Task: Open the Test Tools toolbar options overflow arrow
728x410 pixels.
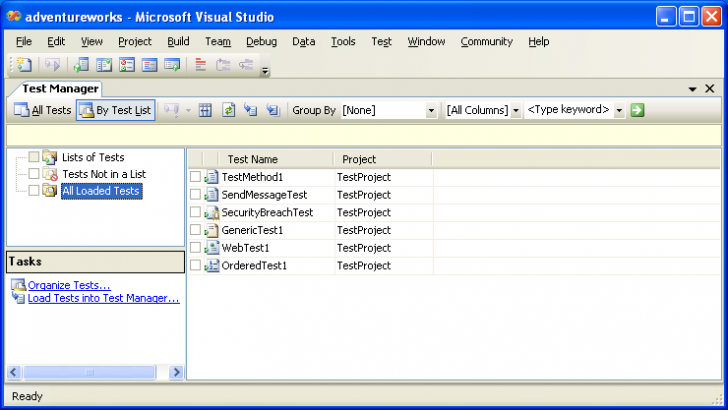Action: pos(265,70)
